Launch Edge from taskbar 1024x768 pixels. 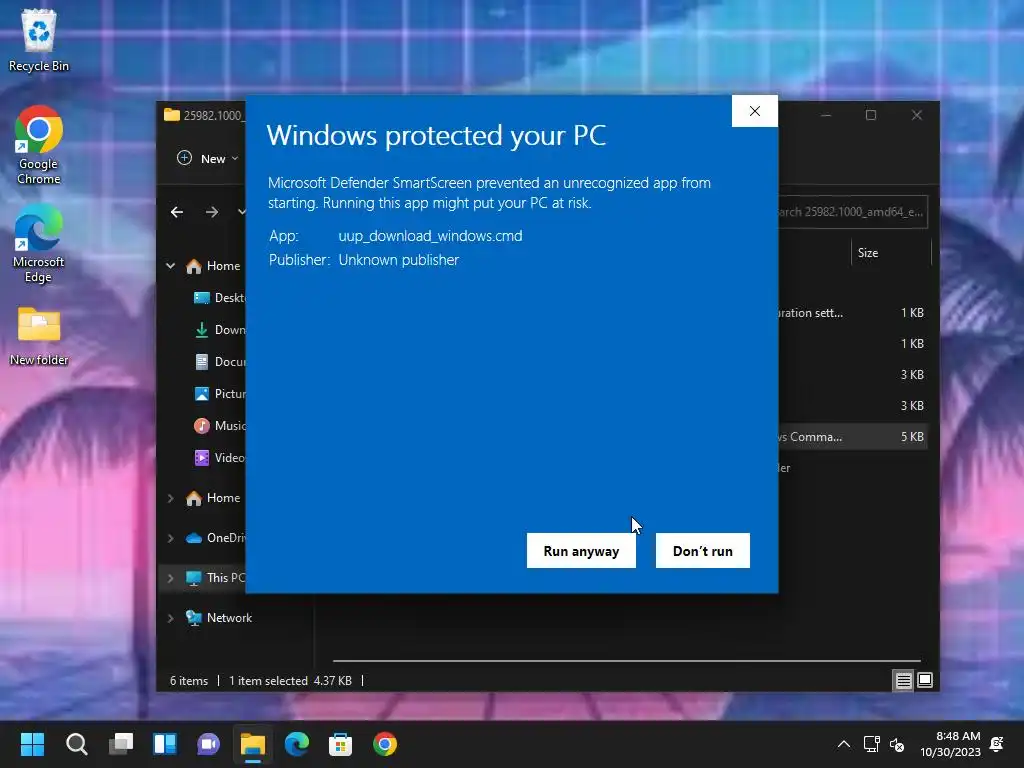(296, 744)
